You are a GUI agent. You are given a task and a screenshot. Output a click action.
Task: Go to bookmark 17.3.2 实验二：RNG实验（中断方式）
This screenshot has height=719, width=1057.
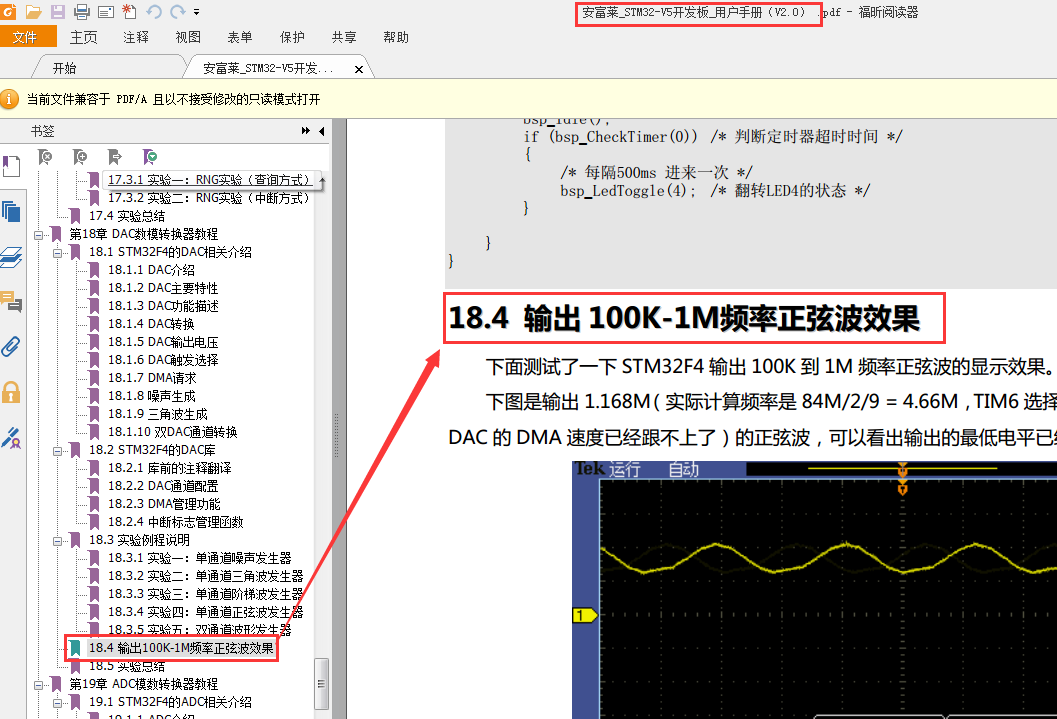[209, 198]
